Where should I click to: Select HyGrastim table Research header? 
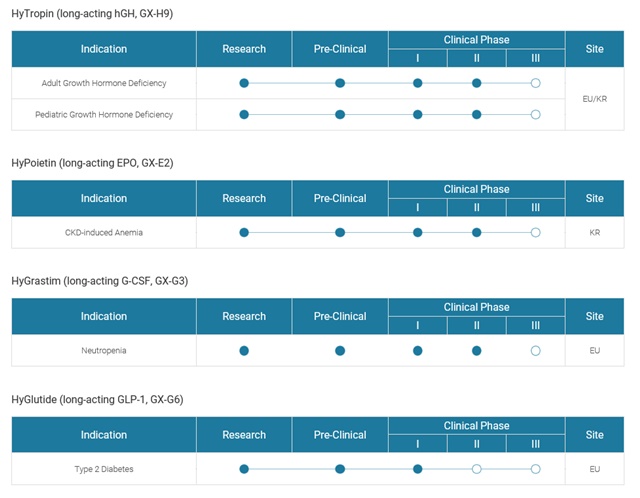pos(244,316)
